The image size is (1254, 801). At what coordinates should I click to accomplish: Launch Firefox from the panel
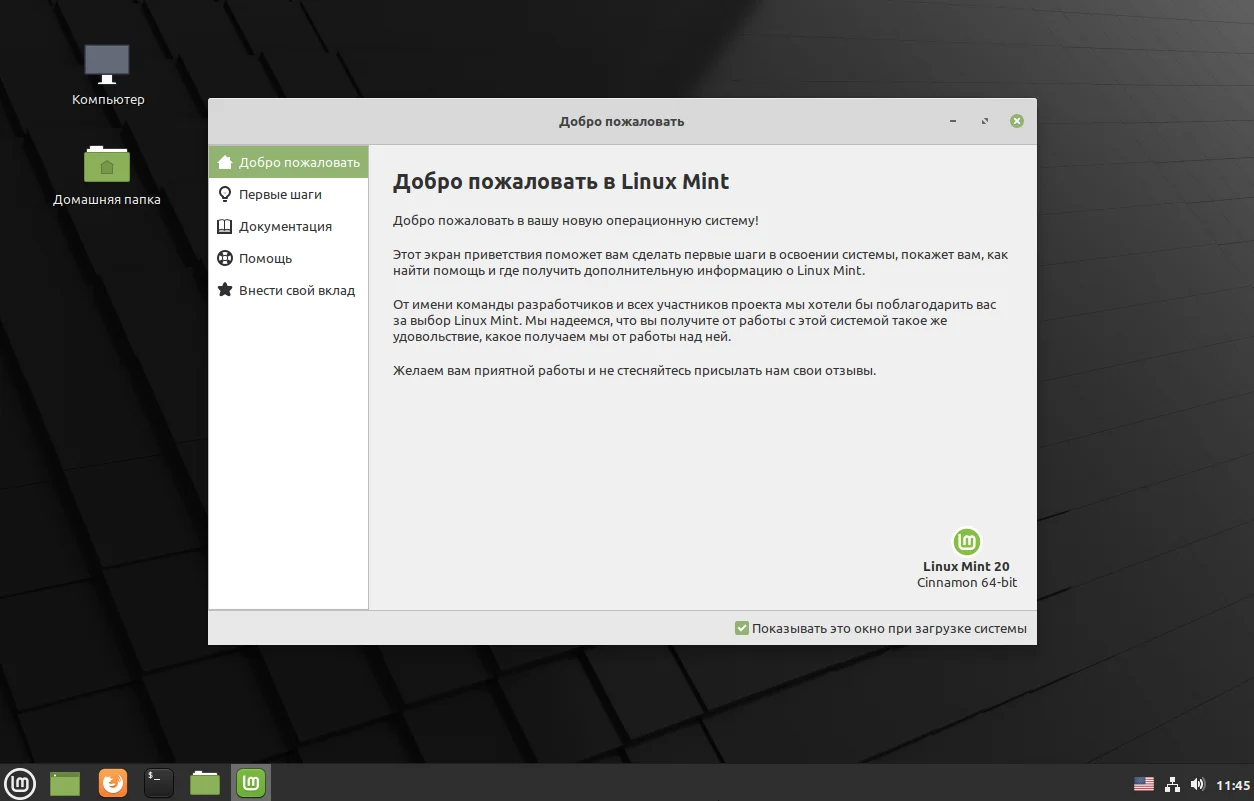point(113,783)
